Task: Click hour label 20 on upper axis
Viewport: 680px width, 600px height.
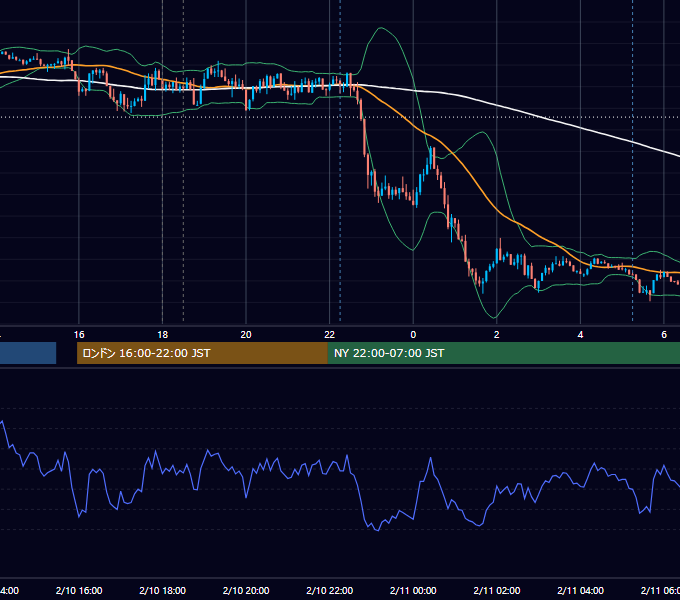Action: pos(246,335)
